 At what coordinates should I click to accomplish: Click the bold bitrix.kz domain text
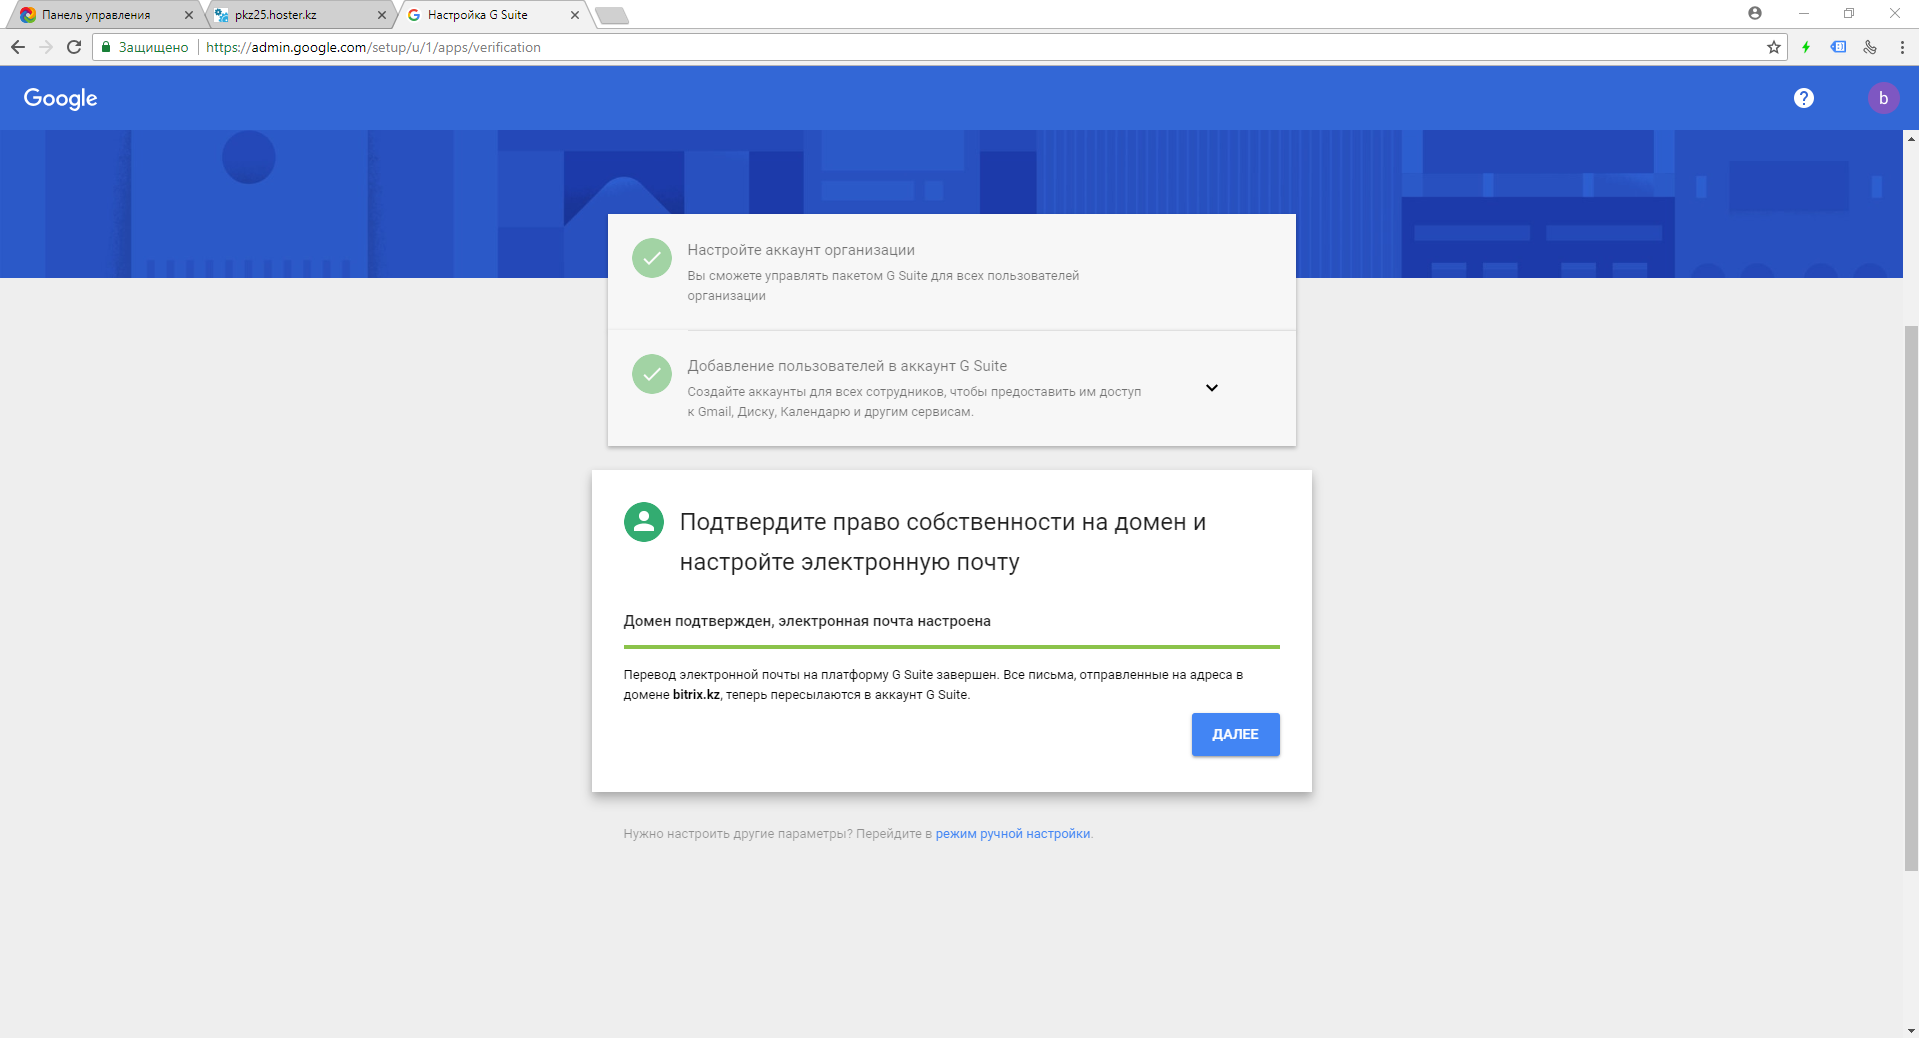(696, 695)
